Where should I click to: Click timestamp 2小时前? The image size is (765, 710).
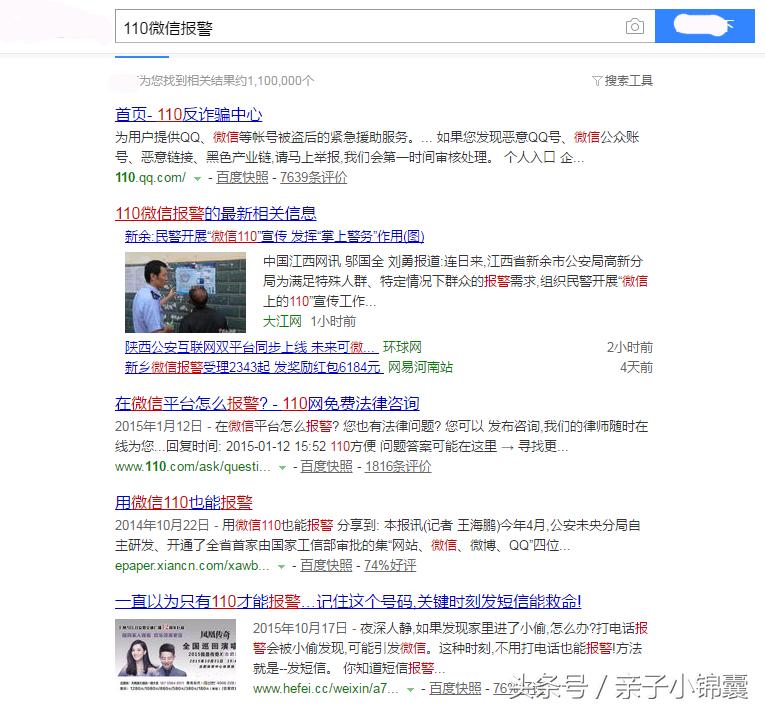coord(629,347)
